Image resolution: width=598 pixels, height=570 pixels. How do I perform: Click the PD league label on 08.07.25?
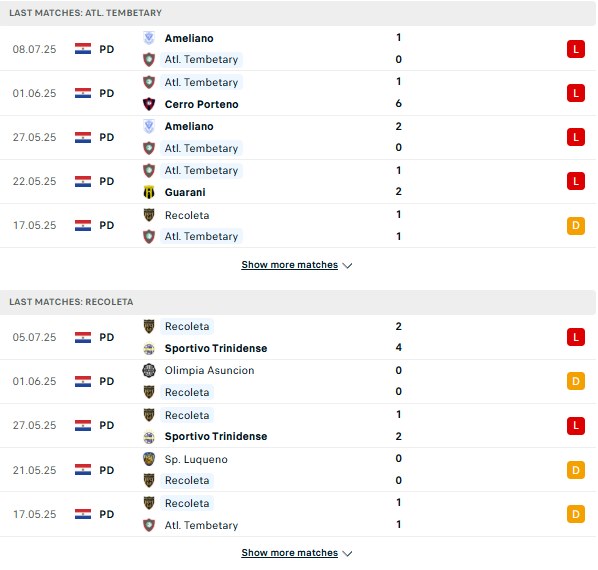tap(107, 49)
